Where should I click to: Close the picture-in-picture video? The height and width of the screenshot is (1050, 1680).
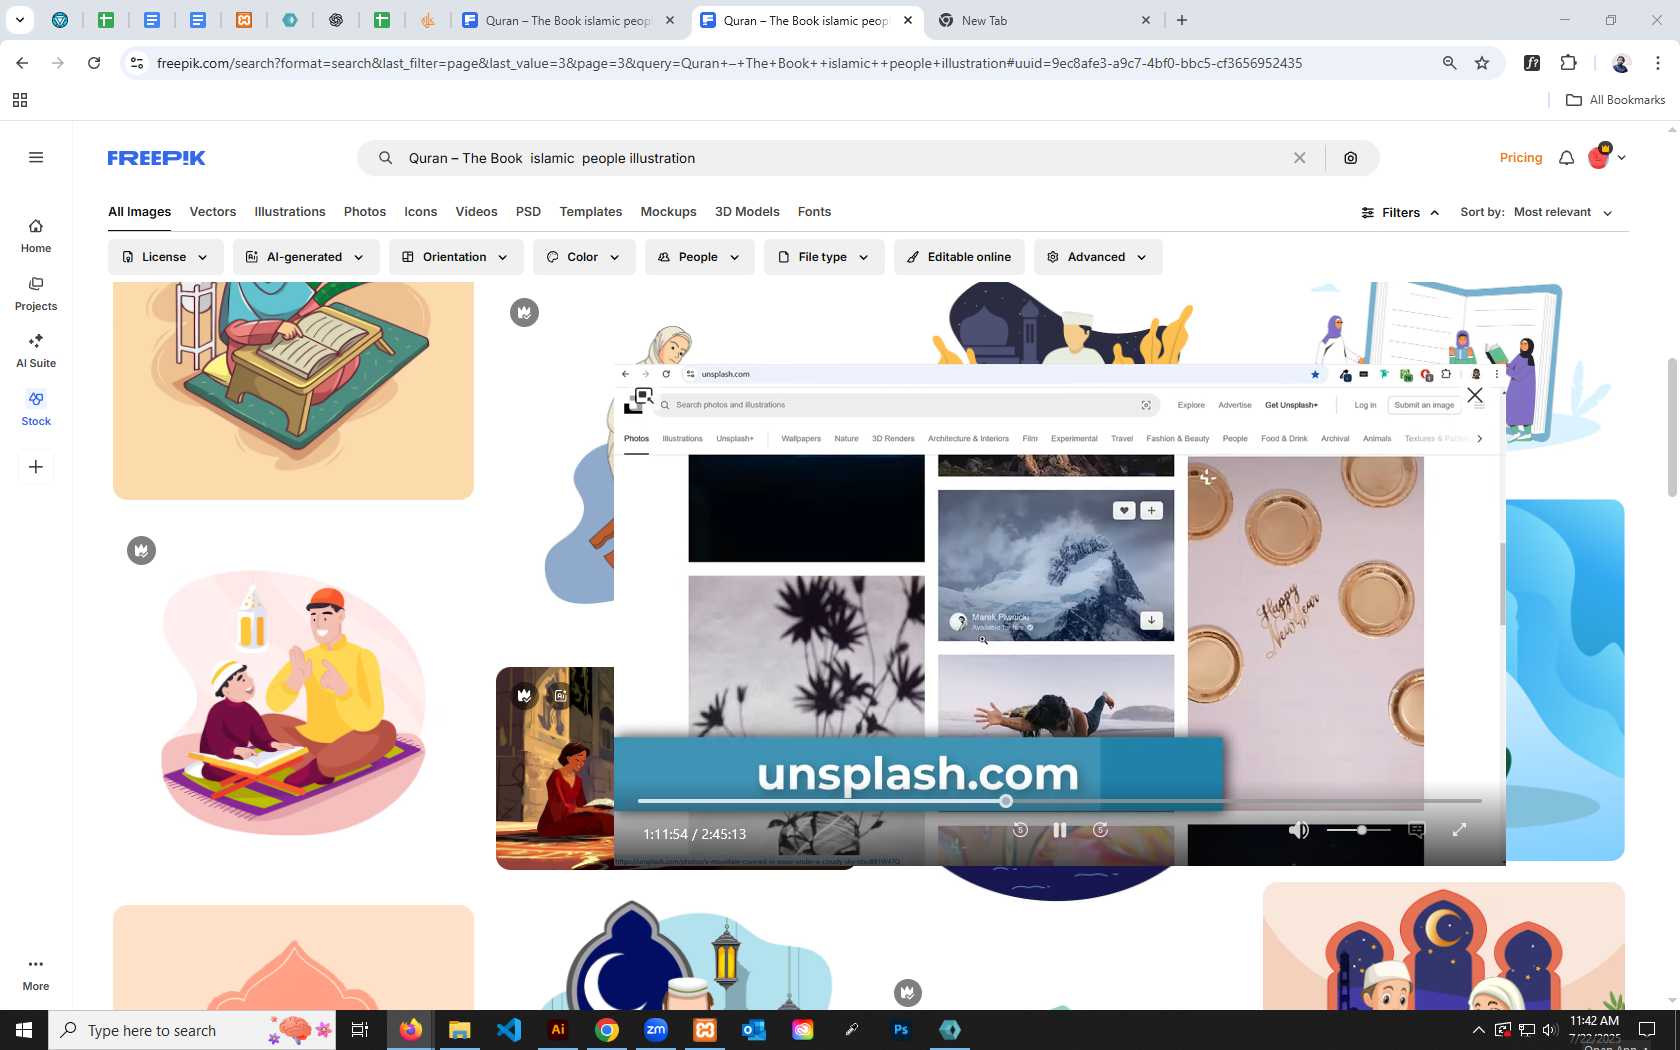point(1475,395)
